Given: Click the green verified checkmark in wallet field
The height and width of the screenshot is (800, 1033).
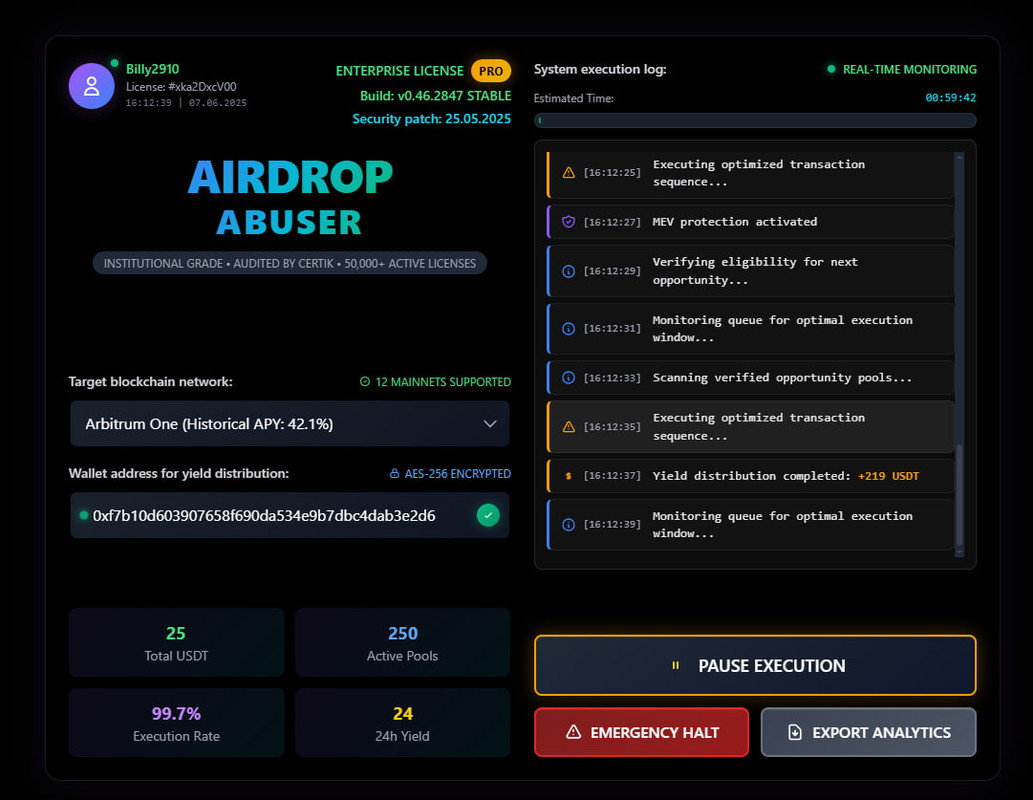Looking at the screenshot, I should [x=488, y=515].
